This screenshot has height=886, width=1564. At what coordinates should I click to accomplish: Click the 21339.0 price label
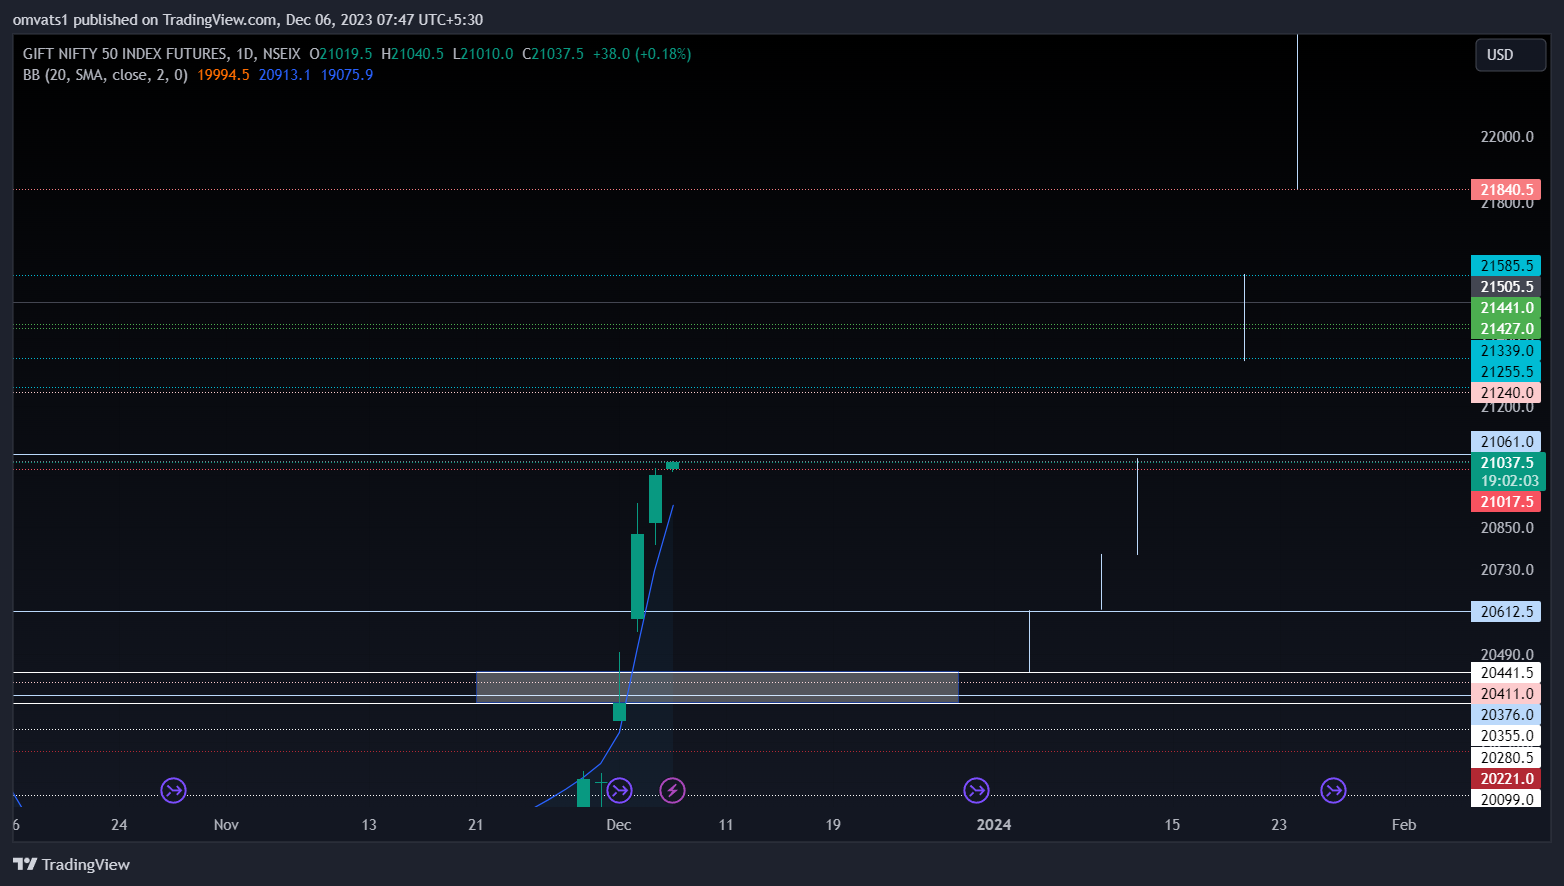[x=1506, y=351]
